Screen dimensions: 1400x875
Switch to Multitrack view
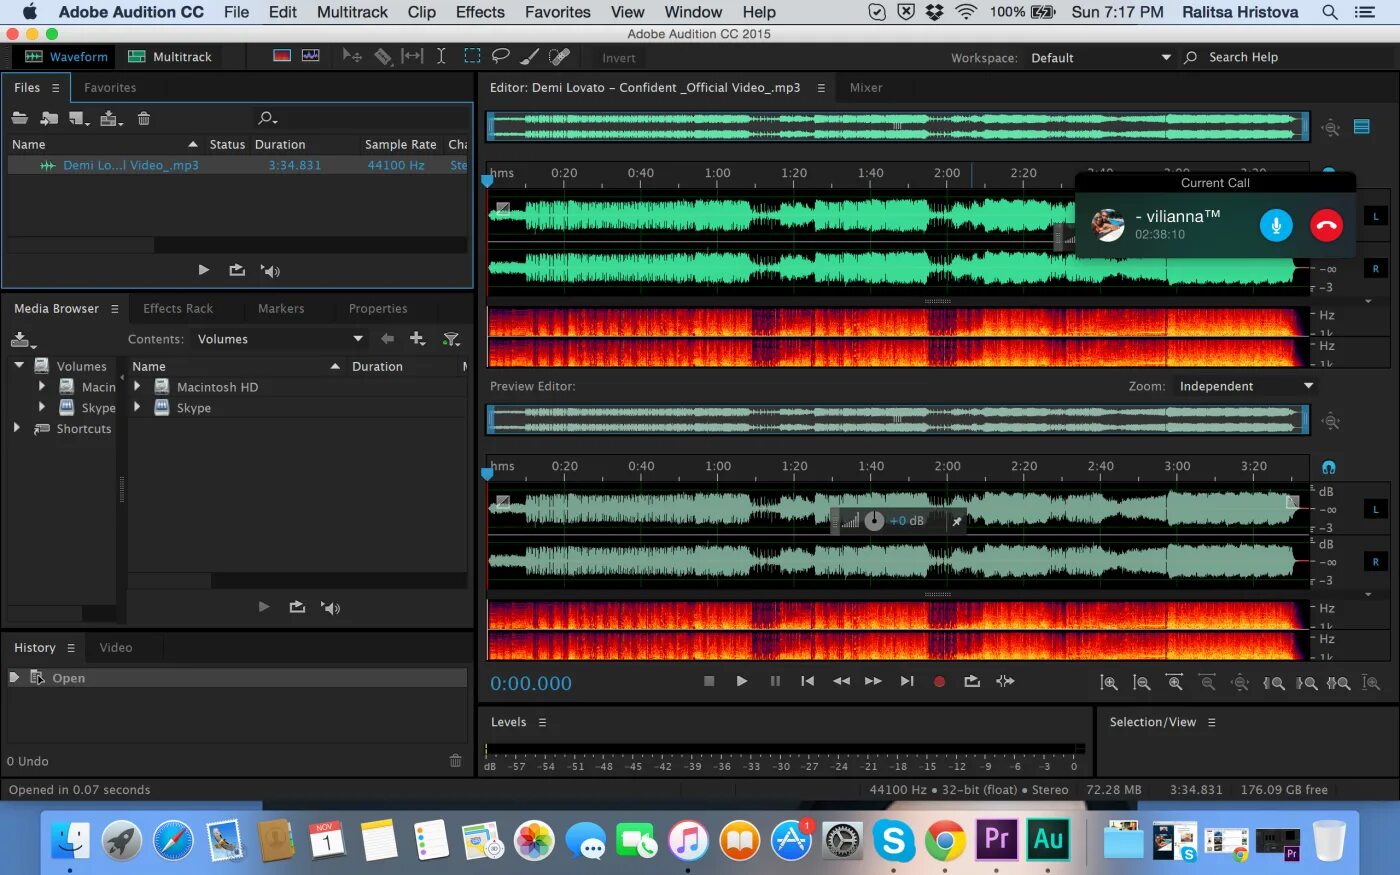pyautogui.click(x=170, y=56)
